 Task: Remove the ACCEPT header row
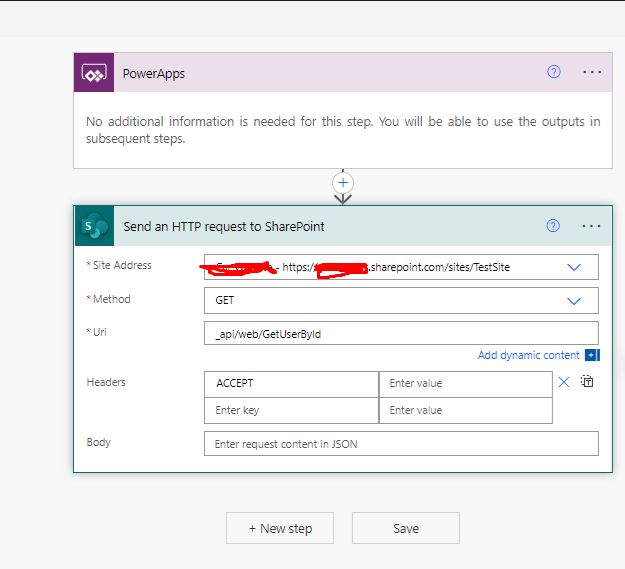(x=564, y=383)
